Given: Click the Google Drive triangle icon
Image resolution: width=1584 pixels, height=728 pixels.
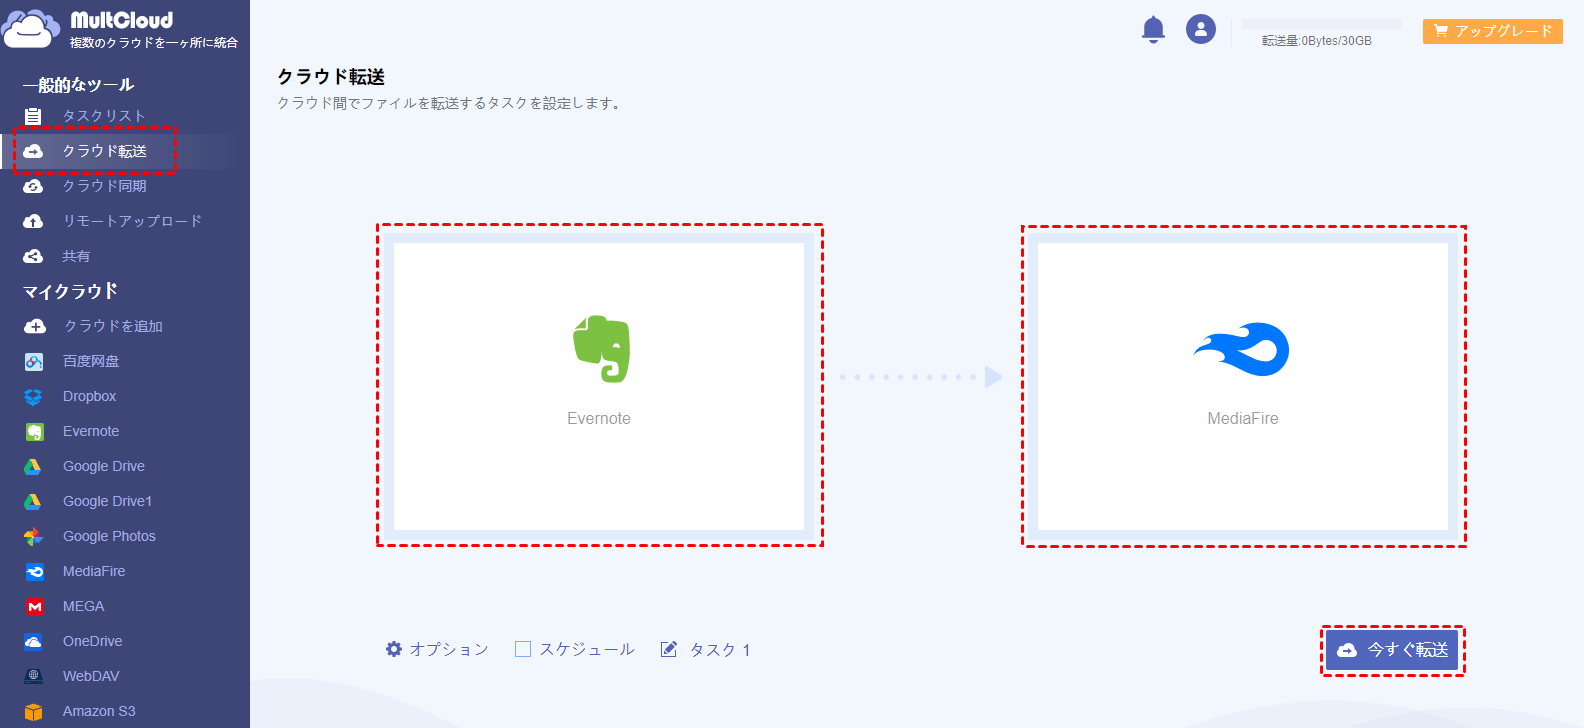Looking at the screenshot, I should click(x=33, y=467).
